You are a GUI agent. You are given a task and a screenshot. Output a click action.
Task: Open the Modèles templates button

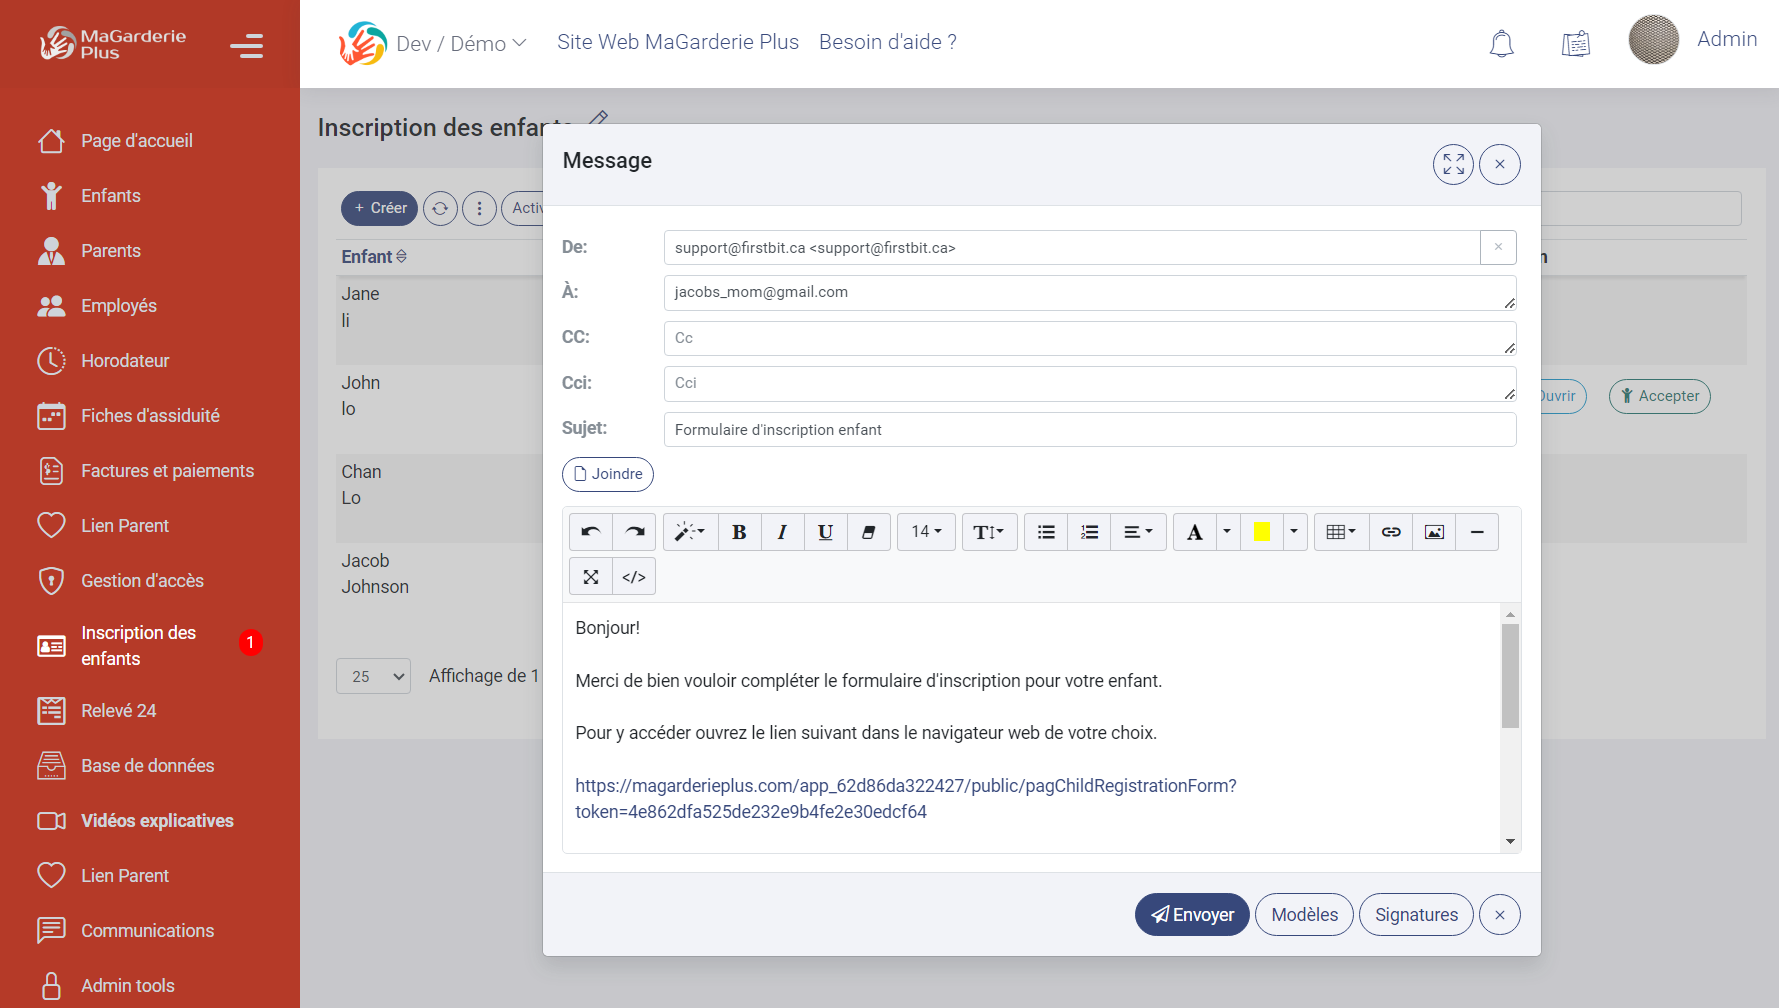pyautogui.click(x=1304, y=915)
